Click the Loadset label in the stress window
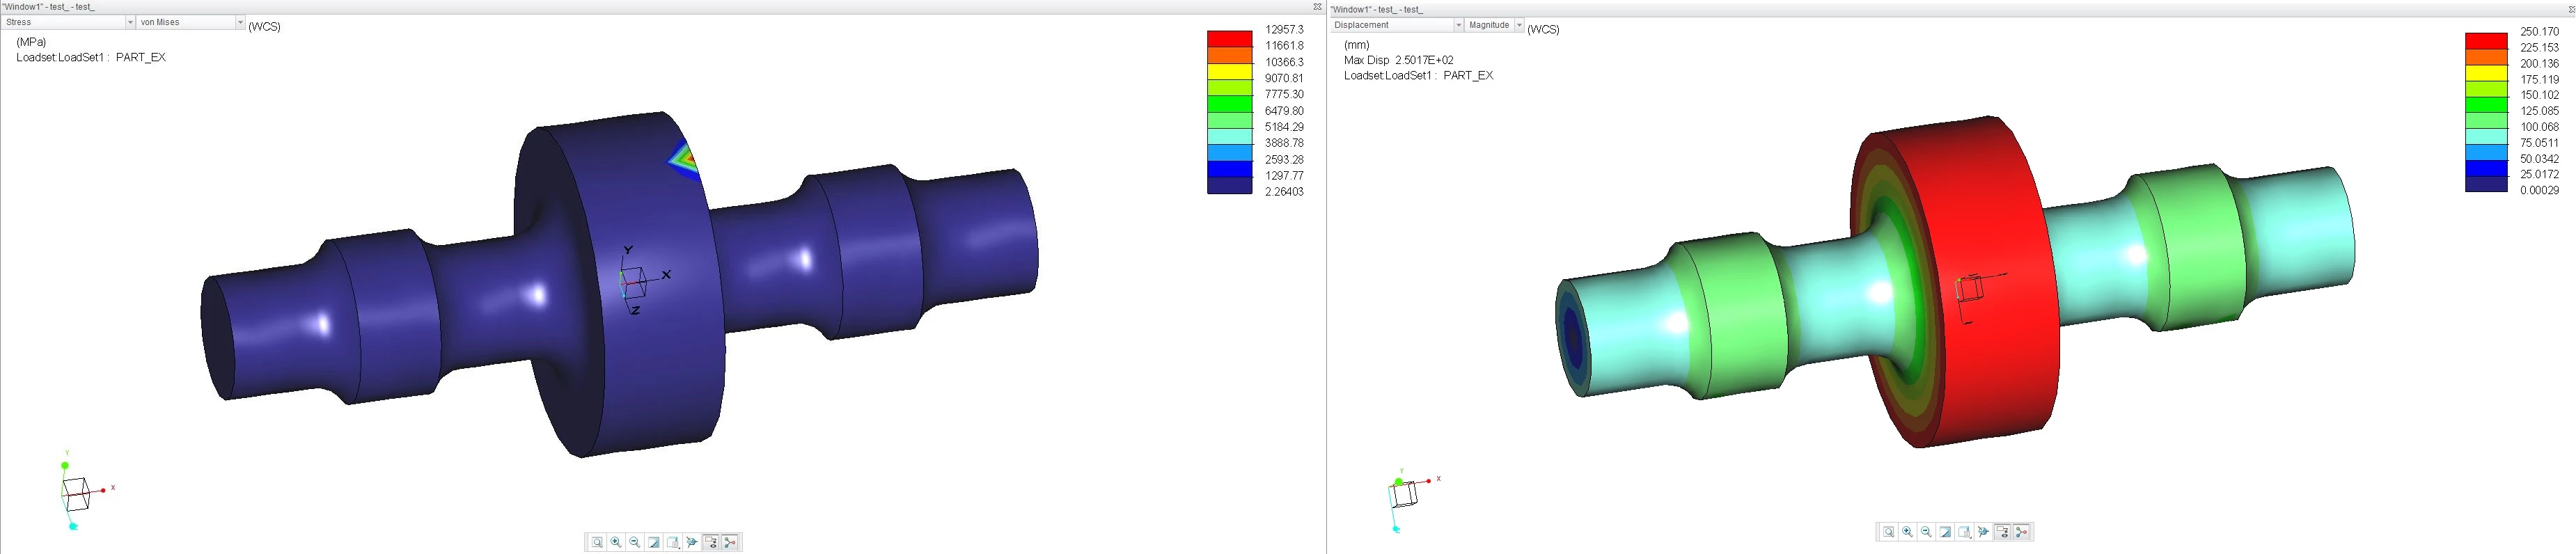The height and width of the screenshot is (554, 2576). (91, 58)
